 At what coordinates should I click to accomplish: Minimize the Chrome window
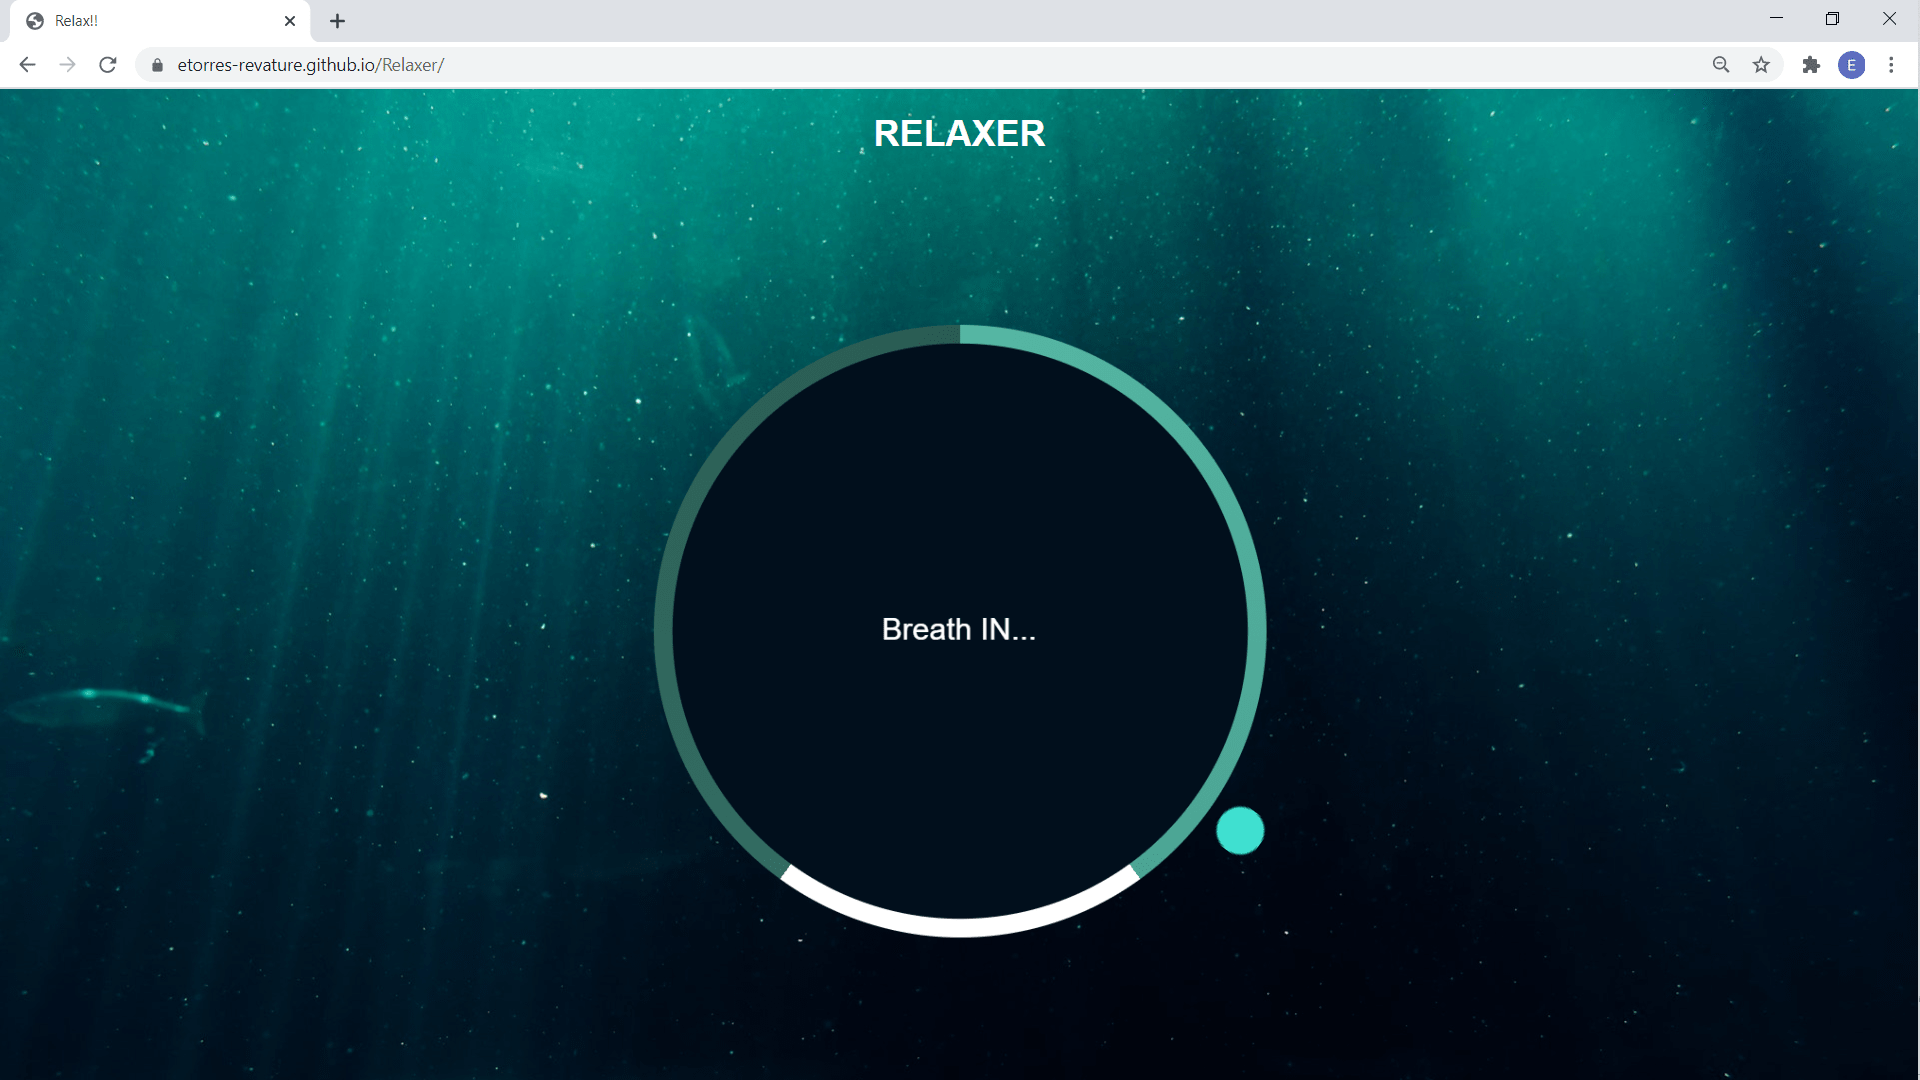click(1776, 19)
